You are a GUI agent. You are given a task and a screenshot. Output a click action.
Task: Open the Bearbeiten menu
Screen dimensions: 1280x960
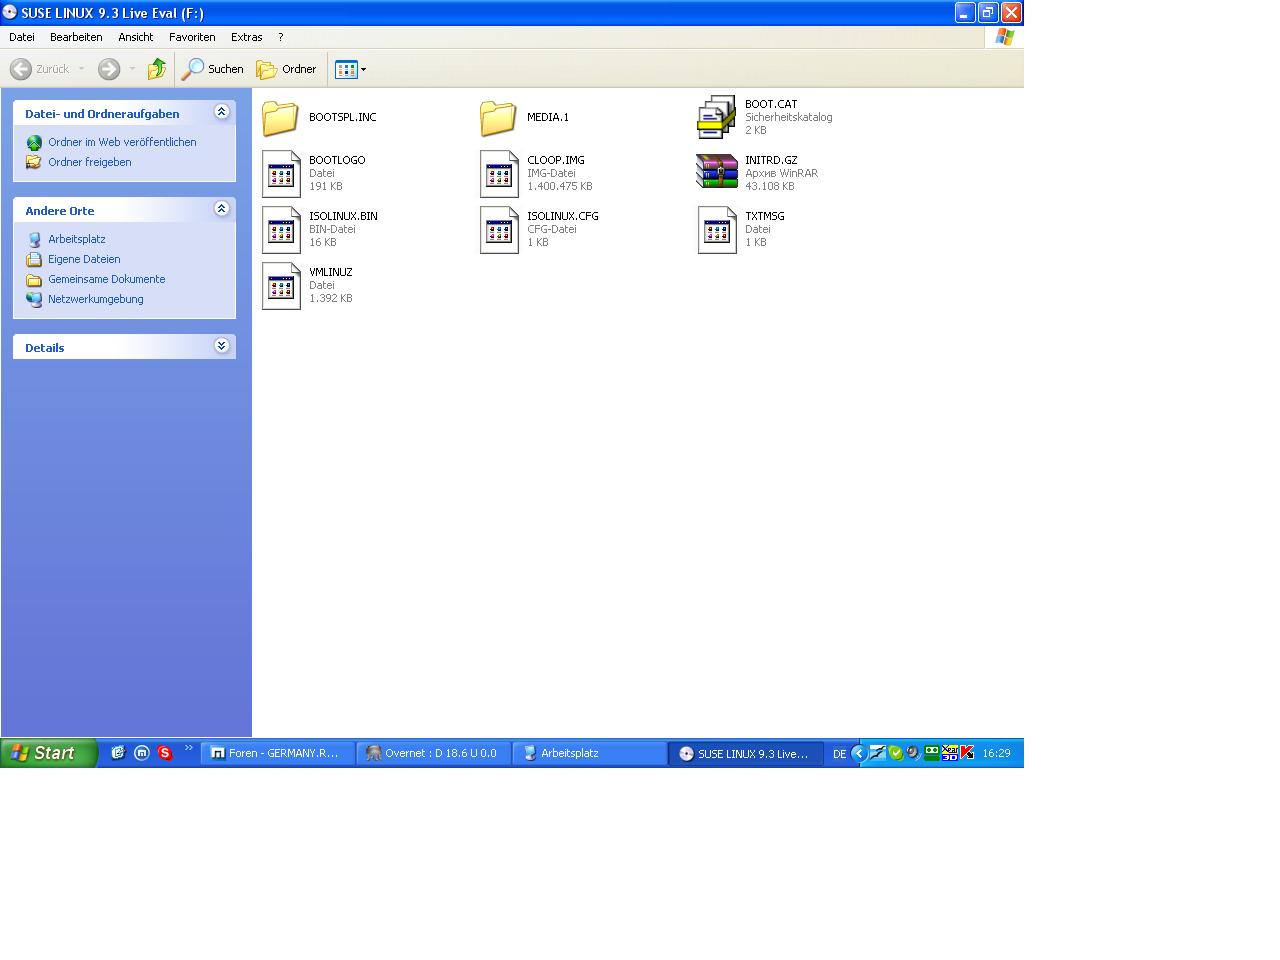(x=76, y=37)
